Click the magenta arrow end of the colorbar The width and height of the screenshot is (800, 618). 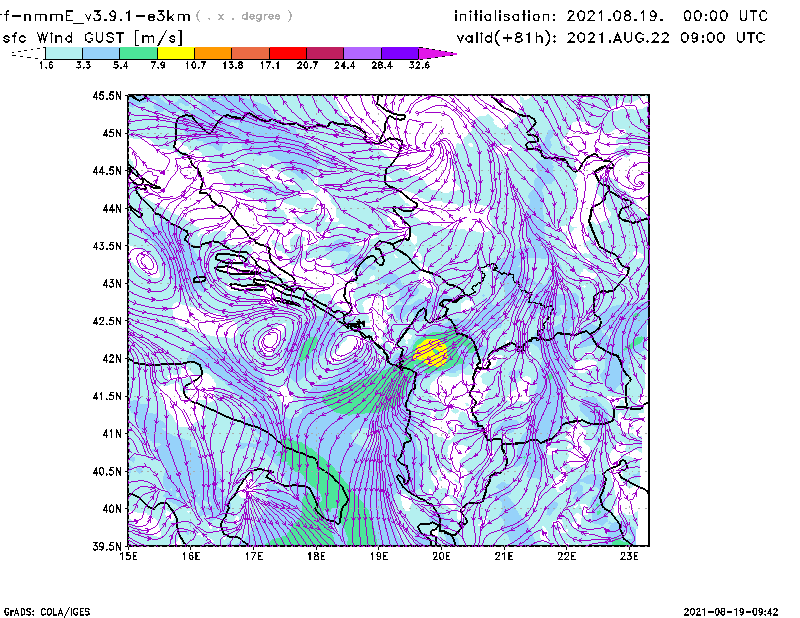[437, 53]
